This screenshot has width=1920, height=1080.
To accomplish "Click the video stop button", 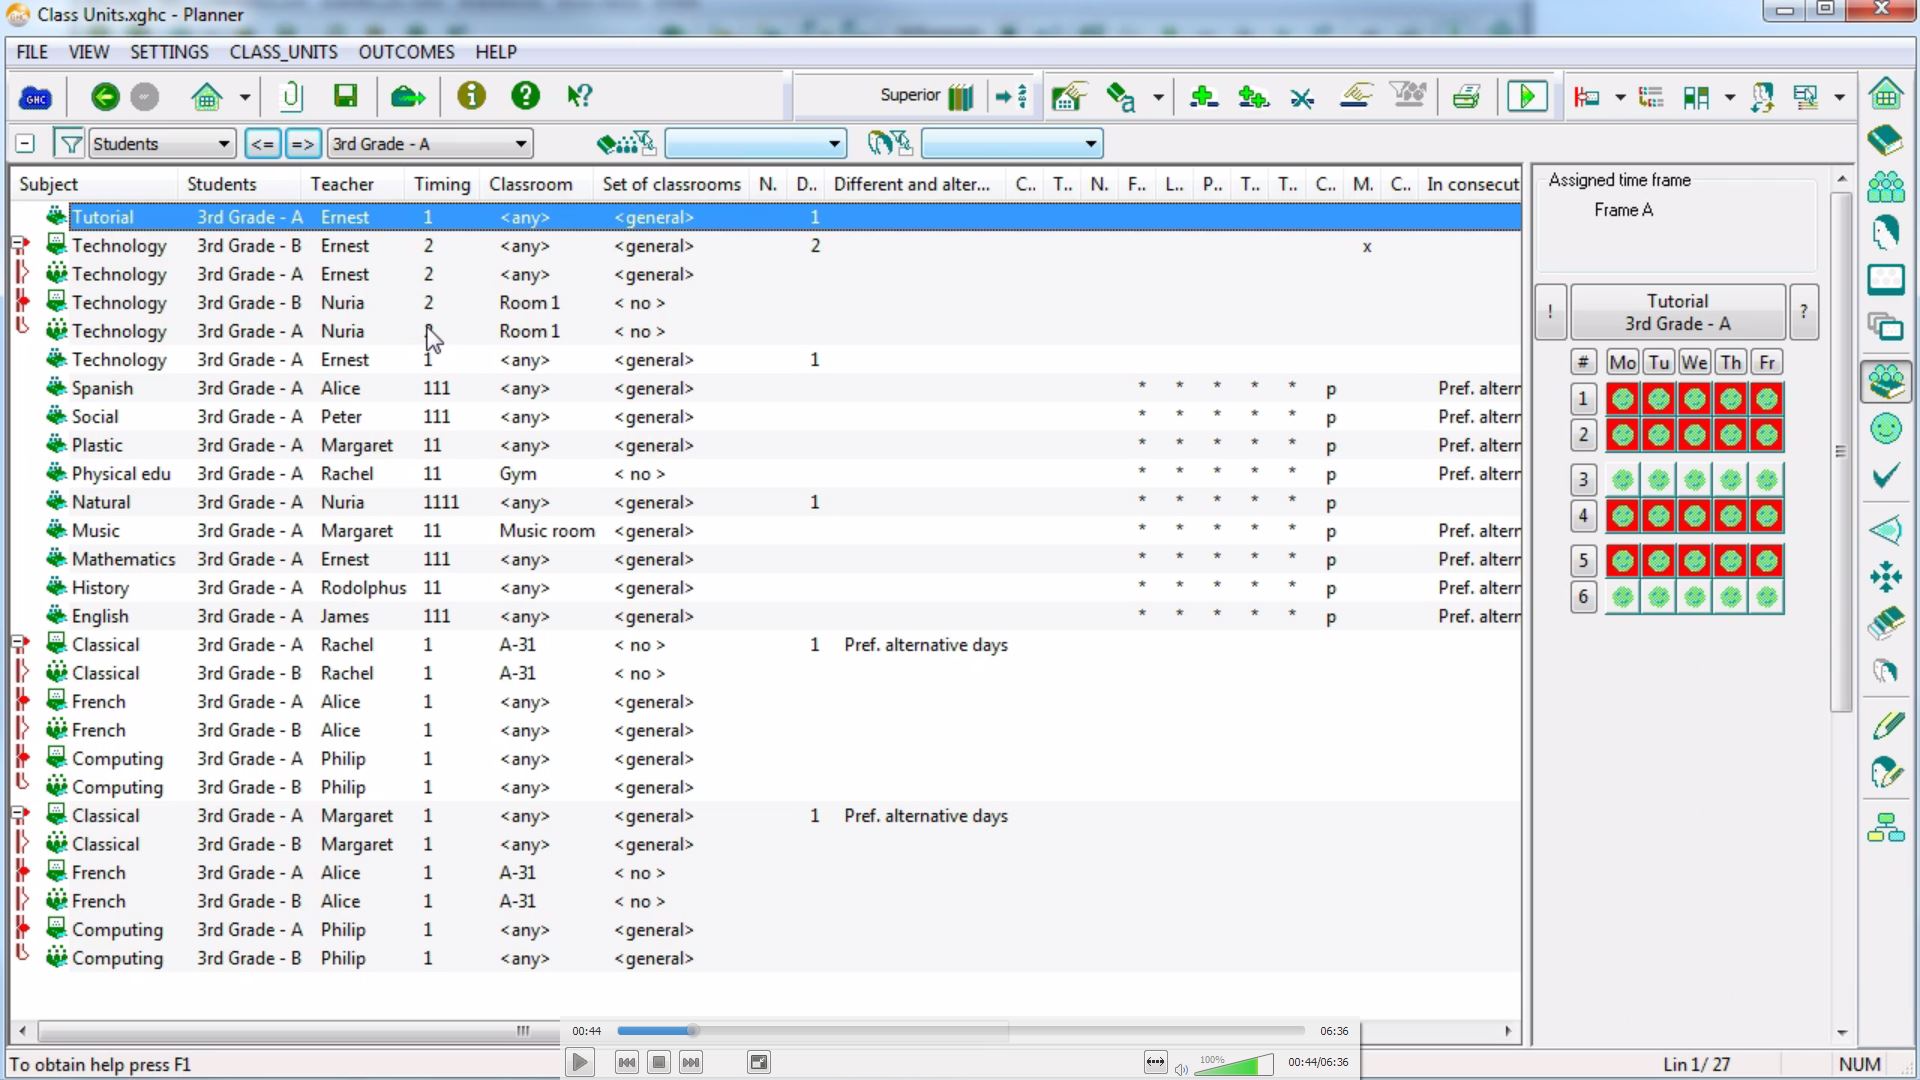I will (x=659, y=1062).
